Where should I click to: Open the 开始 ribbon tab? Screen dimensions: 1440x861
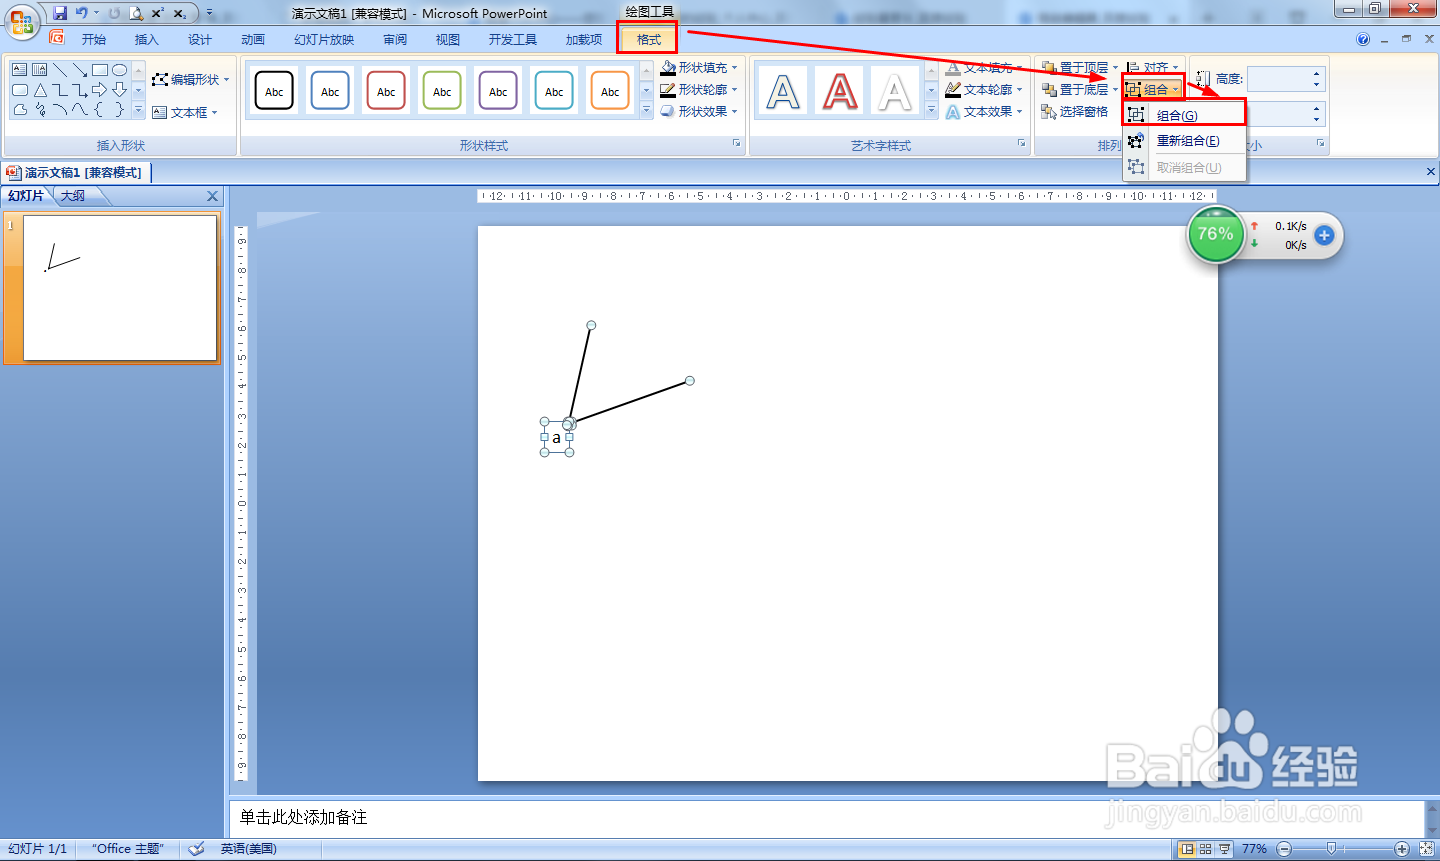(94, 40)
